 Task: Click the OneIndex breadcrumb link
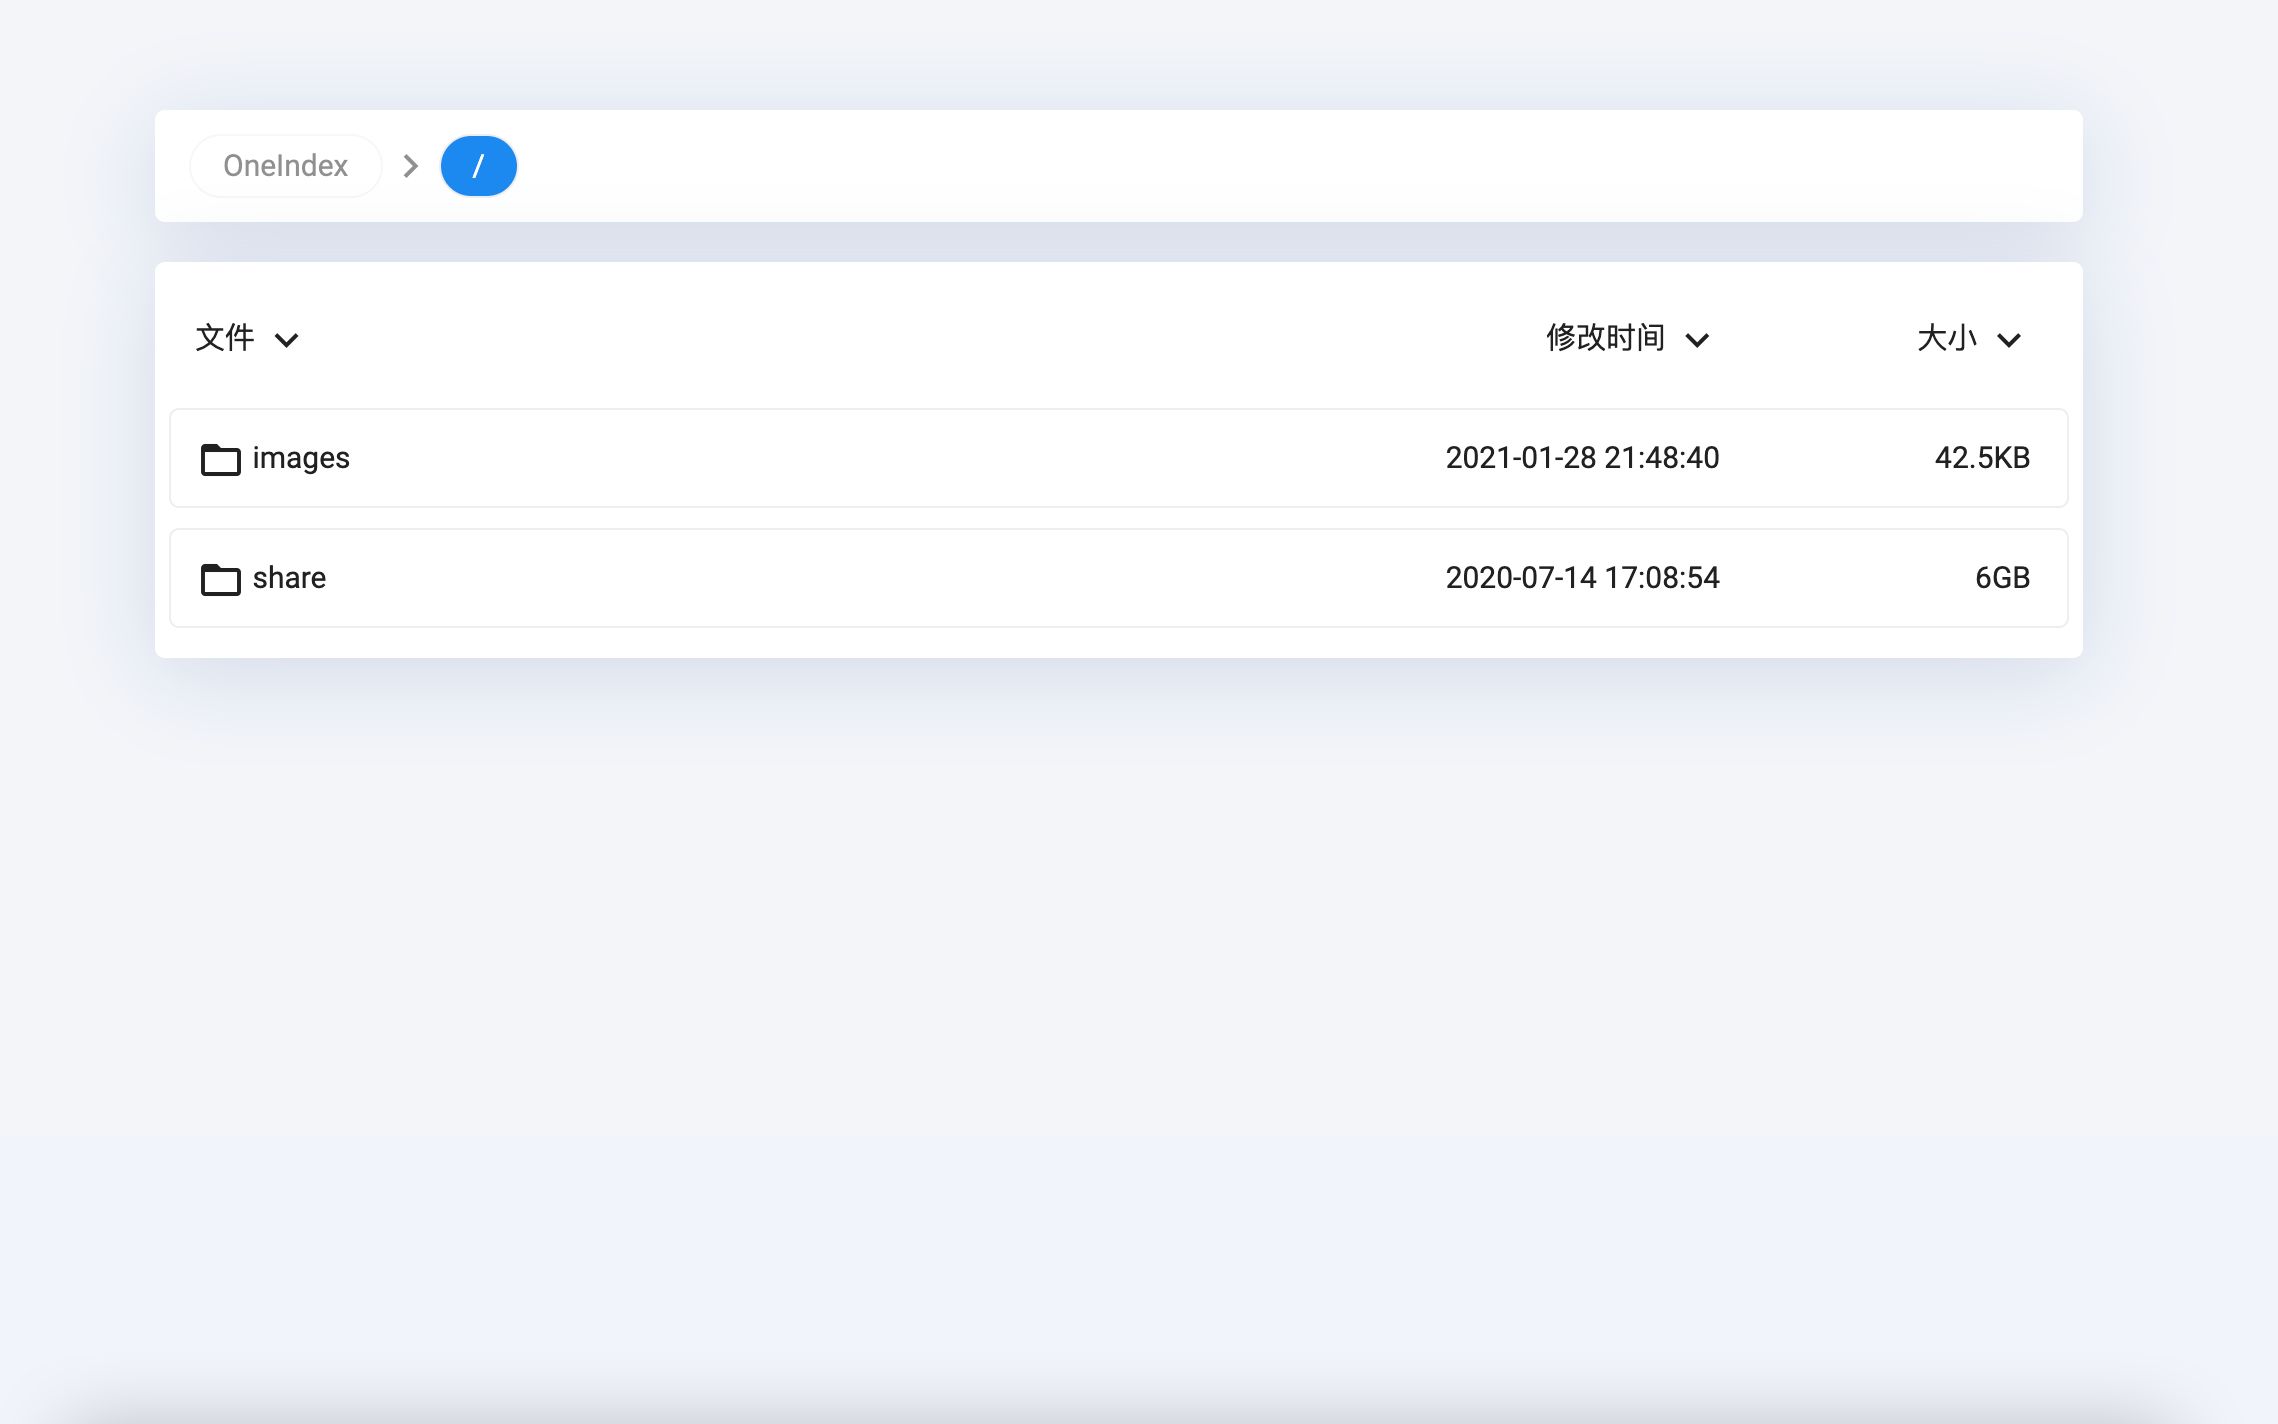(x=285, y=166)
